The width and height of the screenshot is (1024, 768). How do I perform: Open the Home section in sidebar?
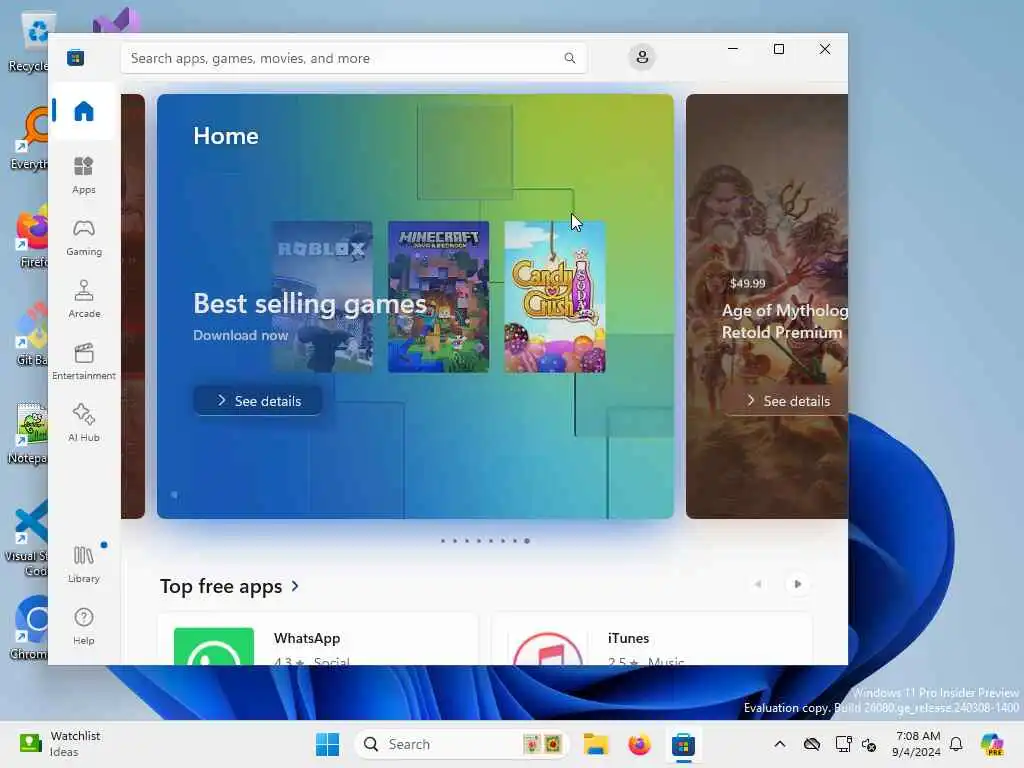coord(84,111)
